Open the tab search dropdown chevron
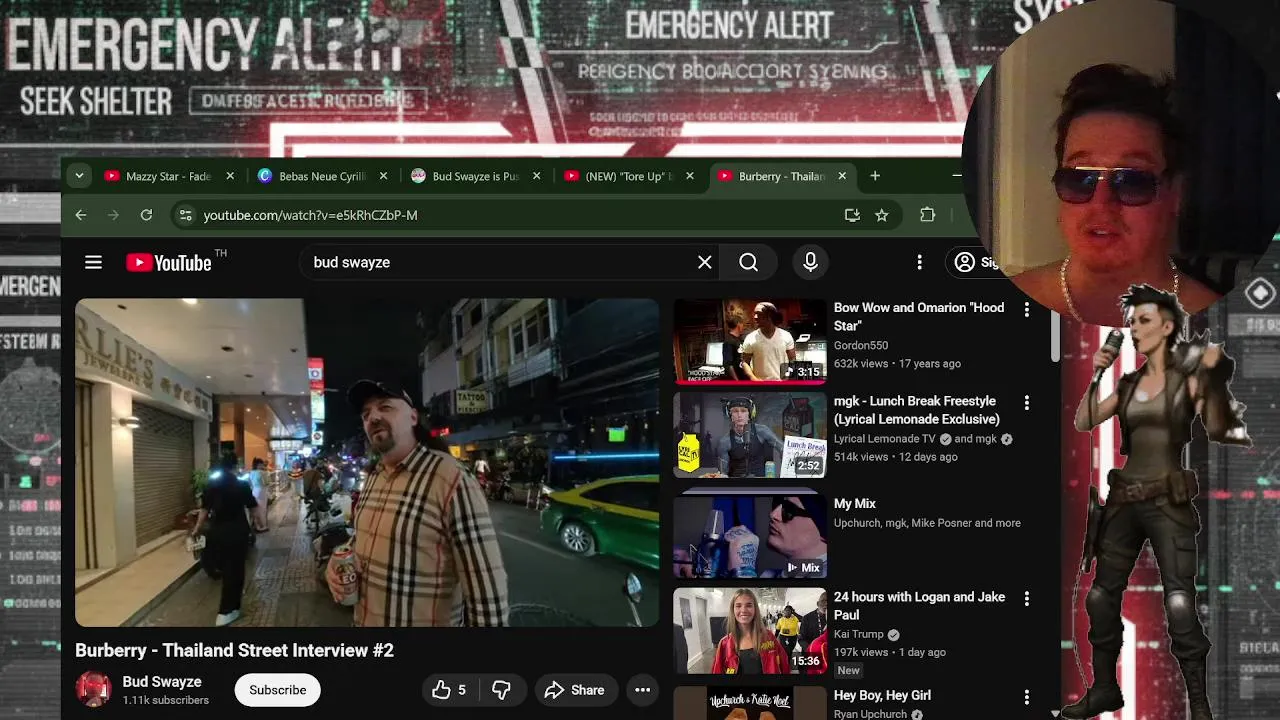 coord(79,176)
